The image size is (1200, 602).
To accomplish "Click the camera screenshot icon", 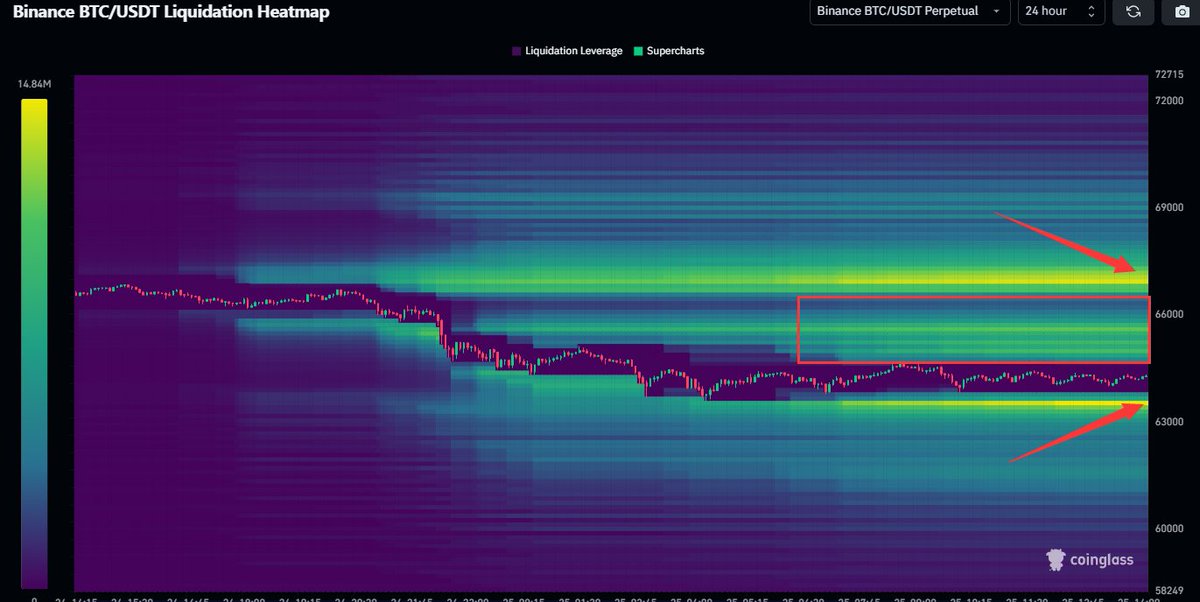I will (x=1181, y=11).
